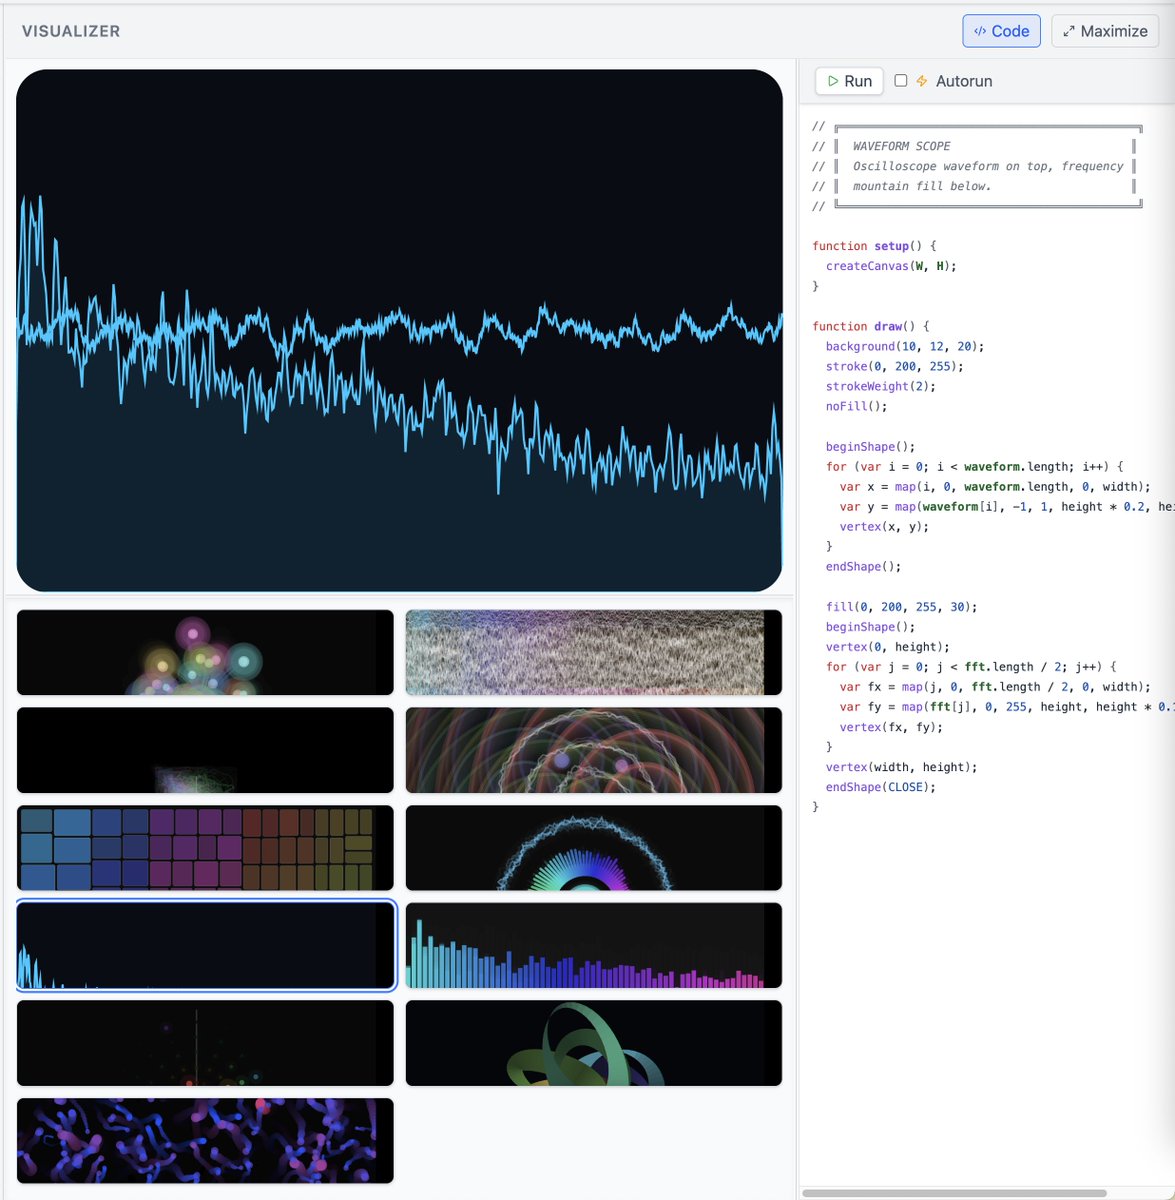Click the 'var fx = map(j, 0,' line
The height and width of the screenshot is (1200, 1175).
[995, 687]
